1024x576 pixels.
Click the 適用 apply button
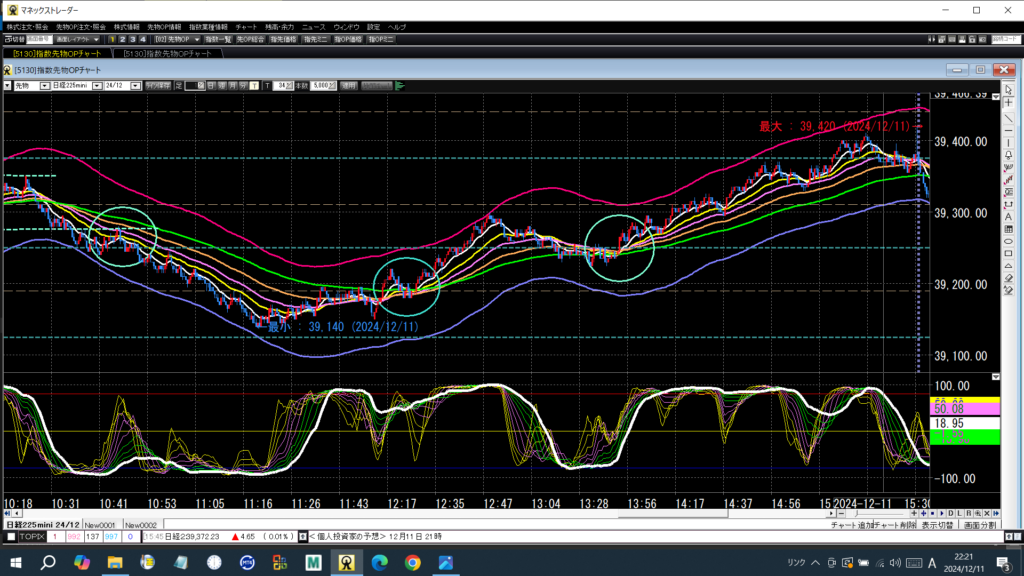click(x=349, y=86)
